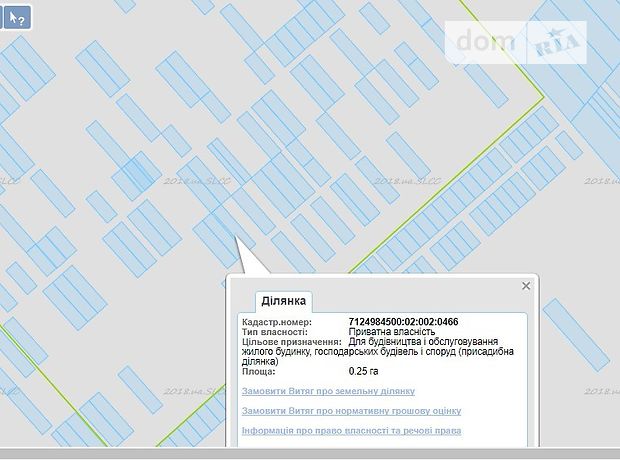Select cadastral number 7124984500:02:002:0466
Screen dimensions: 620x460
point(403,322)
